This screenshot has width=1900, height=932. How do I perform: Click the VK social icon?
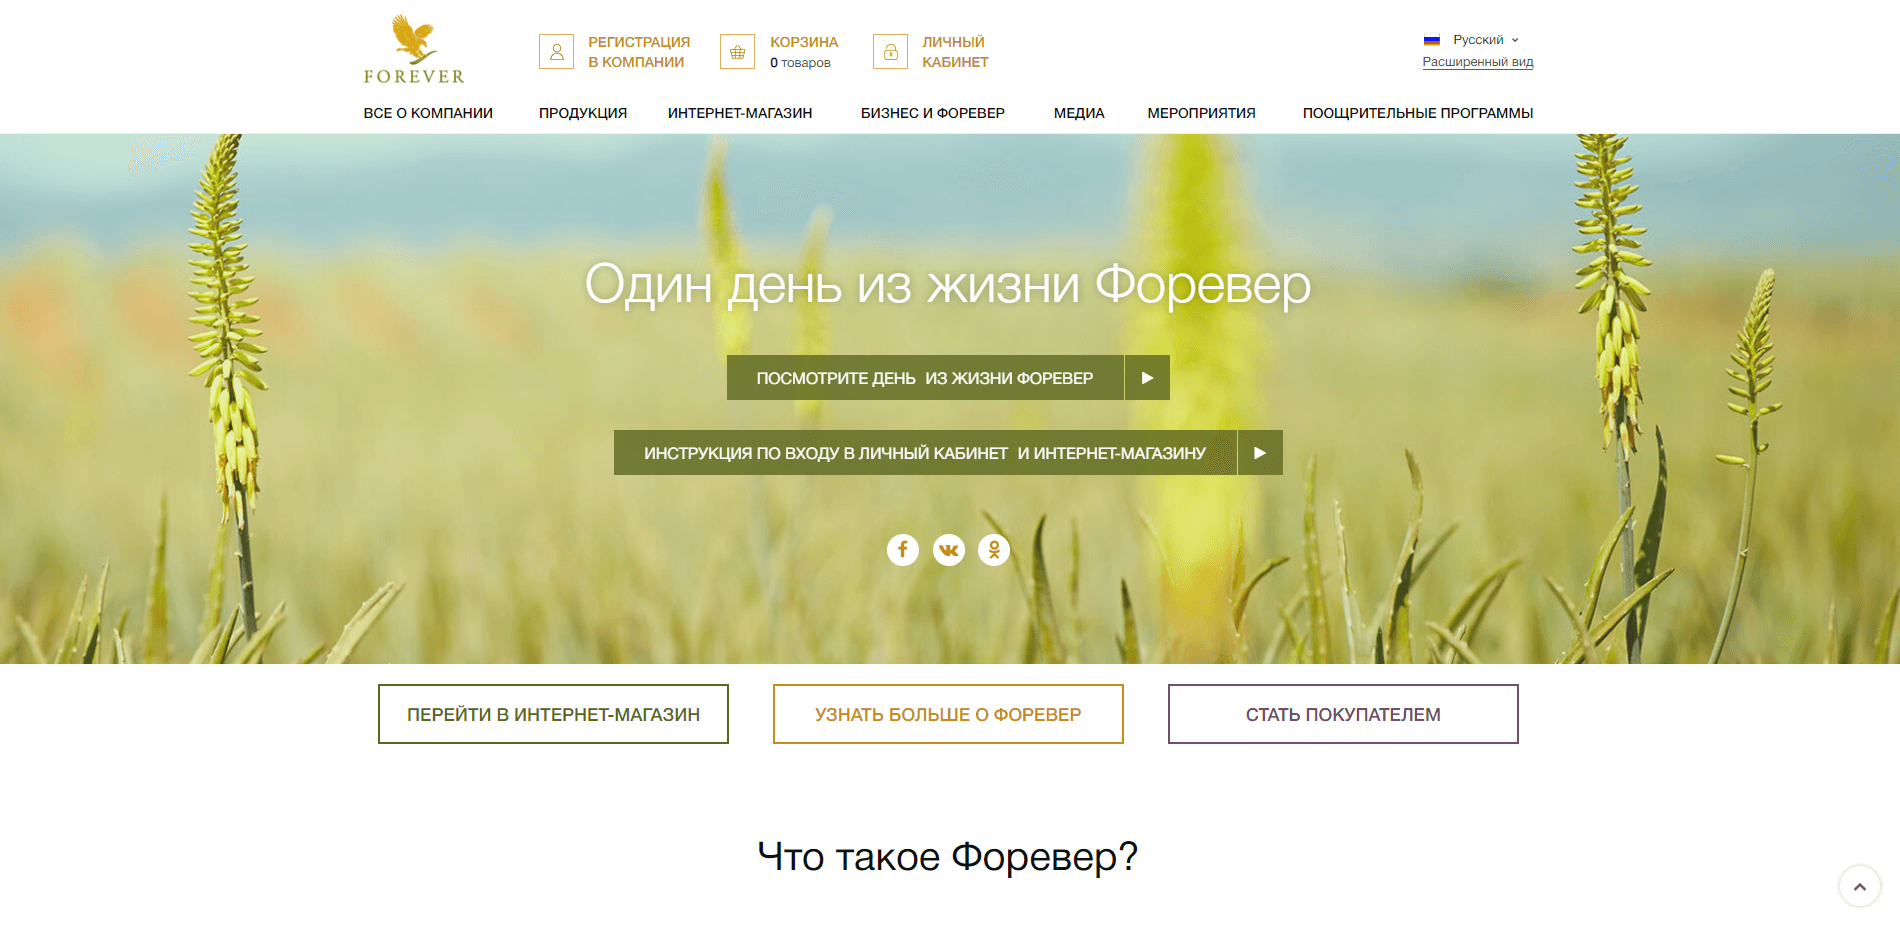coord(948,549)
